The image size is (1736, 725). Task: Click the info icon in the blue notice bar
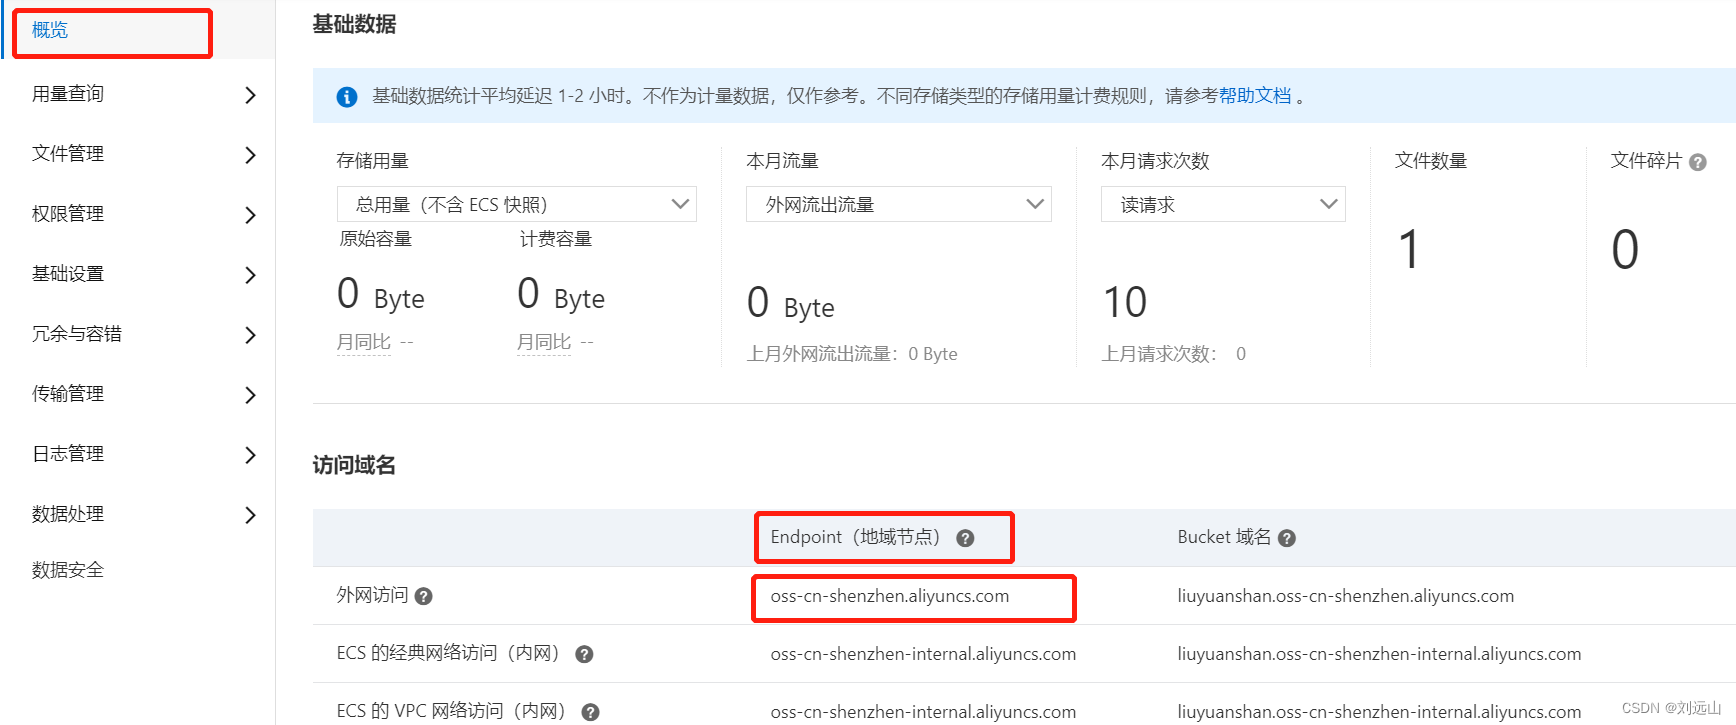pyautogui.click(x=347, y=97)
